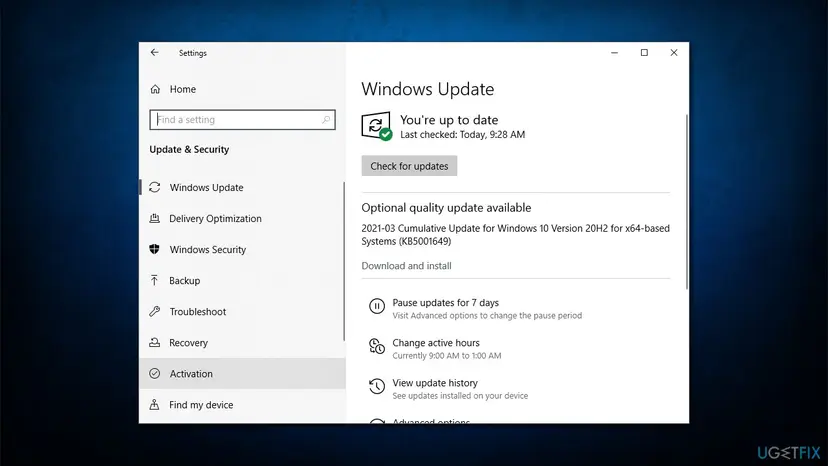The width and height of the screenshot is (828, 466).
Task: Click the active hours clock icon
Action: point(377,346)
